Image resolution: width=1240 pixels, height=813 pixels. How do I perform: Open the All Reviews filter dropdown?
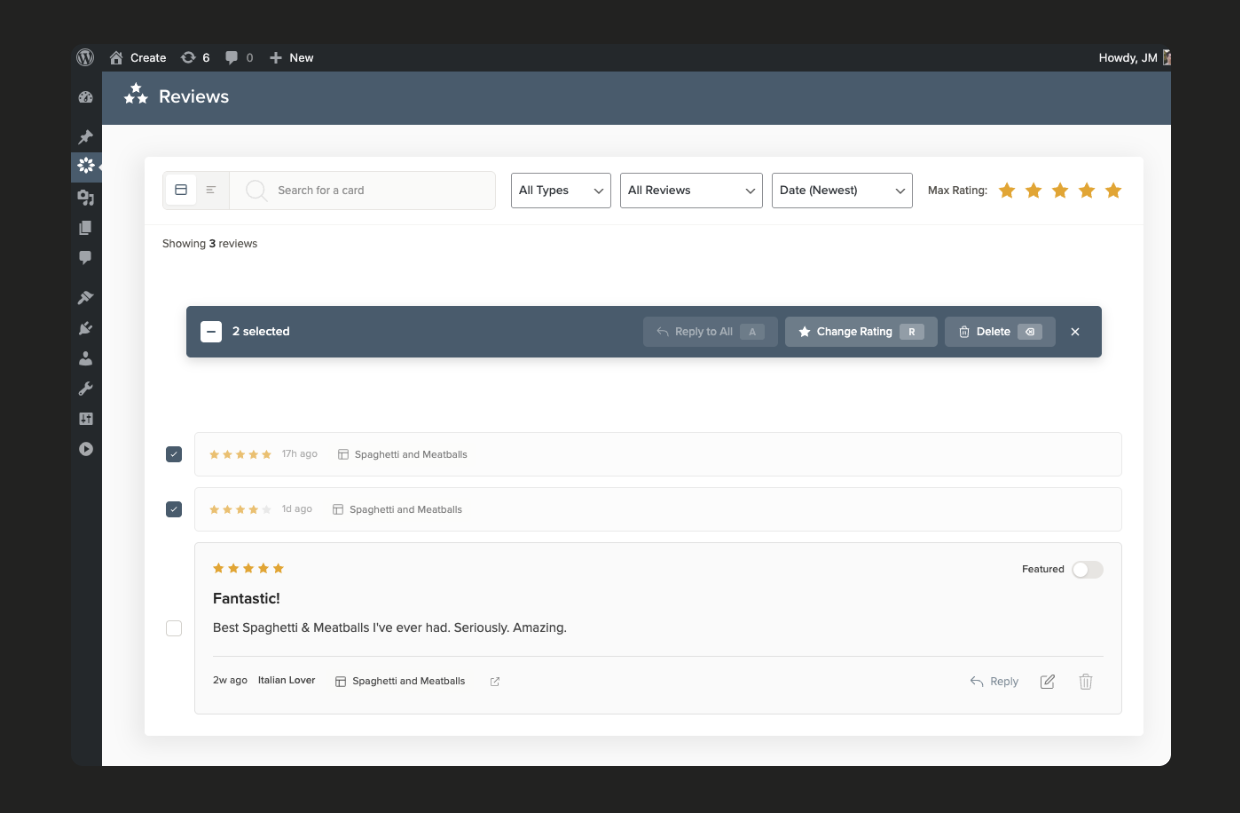pyautogui.click(x=690, y=190)
